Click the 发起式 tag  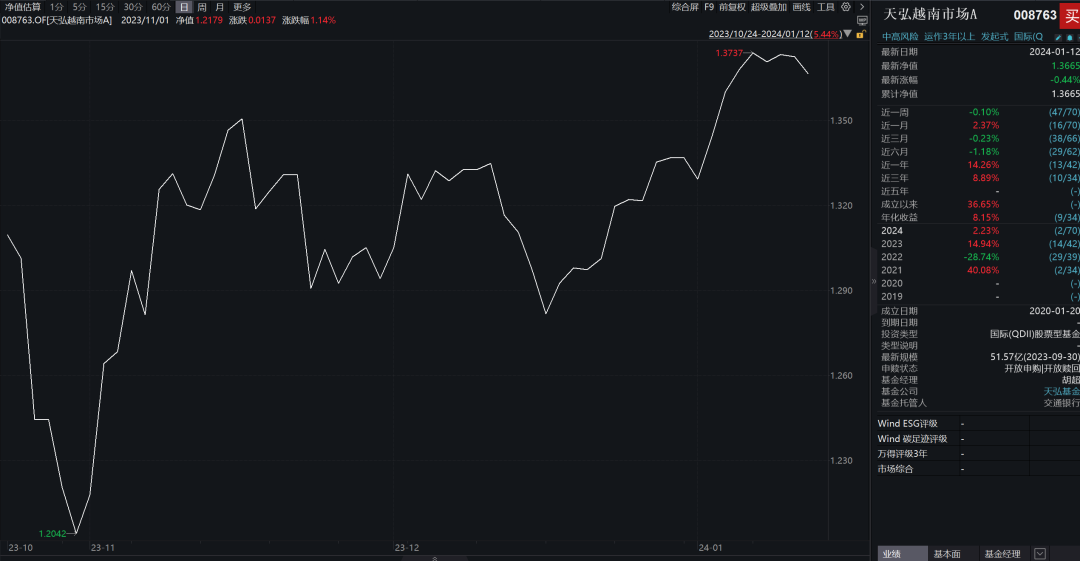(x=995, y=37)
